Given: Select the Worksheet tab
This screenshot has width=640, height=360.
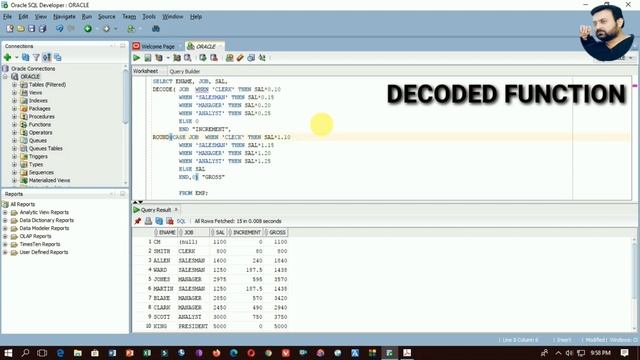Looking at the screenshot, I should pyautogui.click(x=145, y=71).
